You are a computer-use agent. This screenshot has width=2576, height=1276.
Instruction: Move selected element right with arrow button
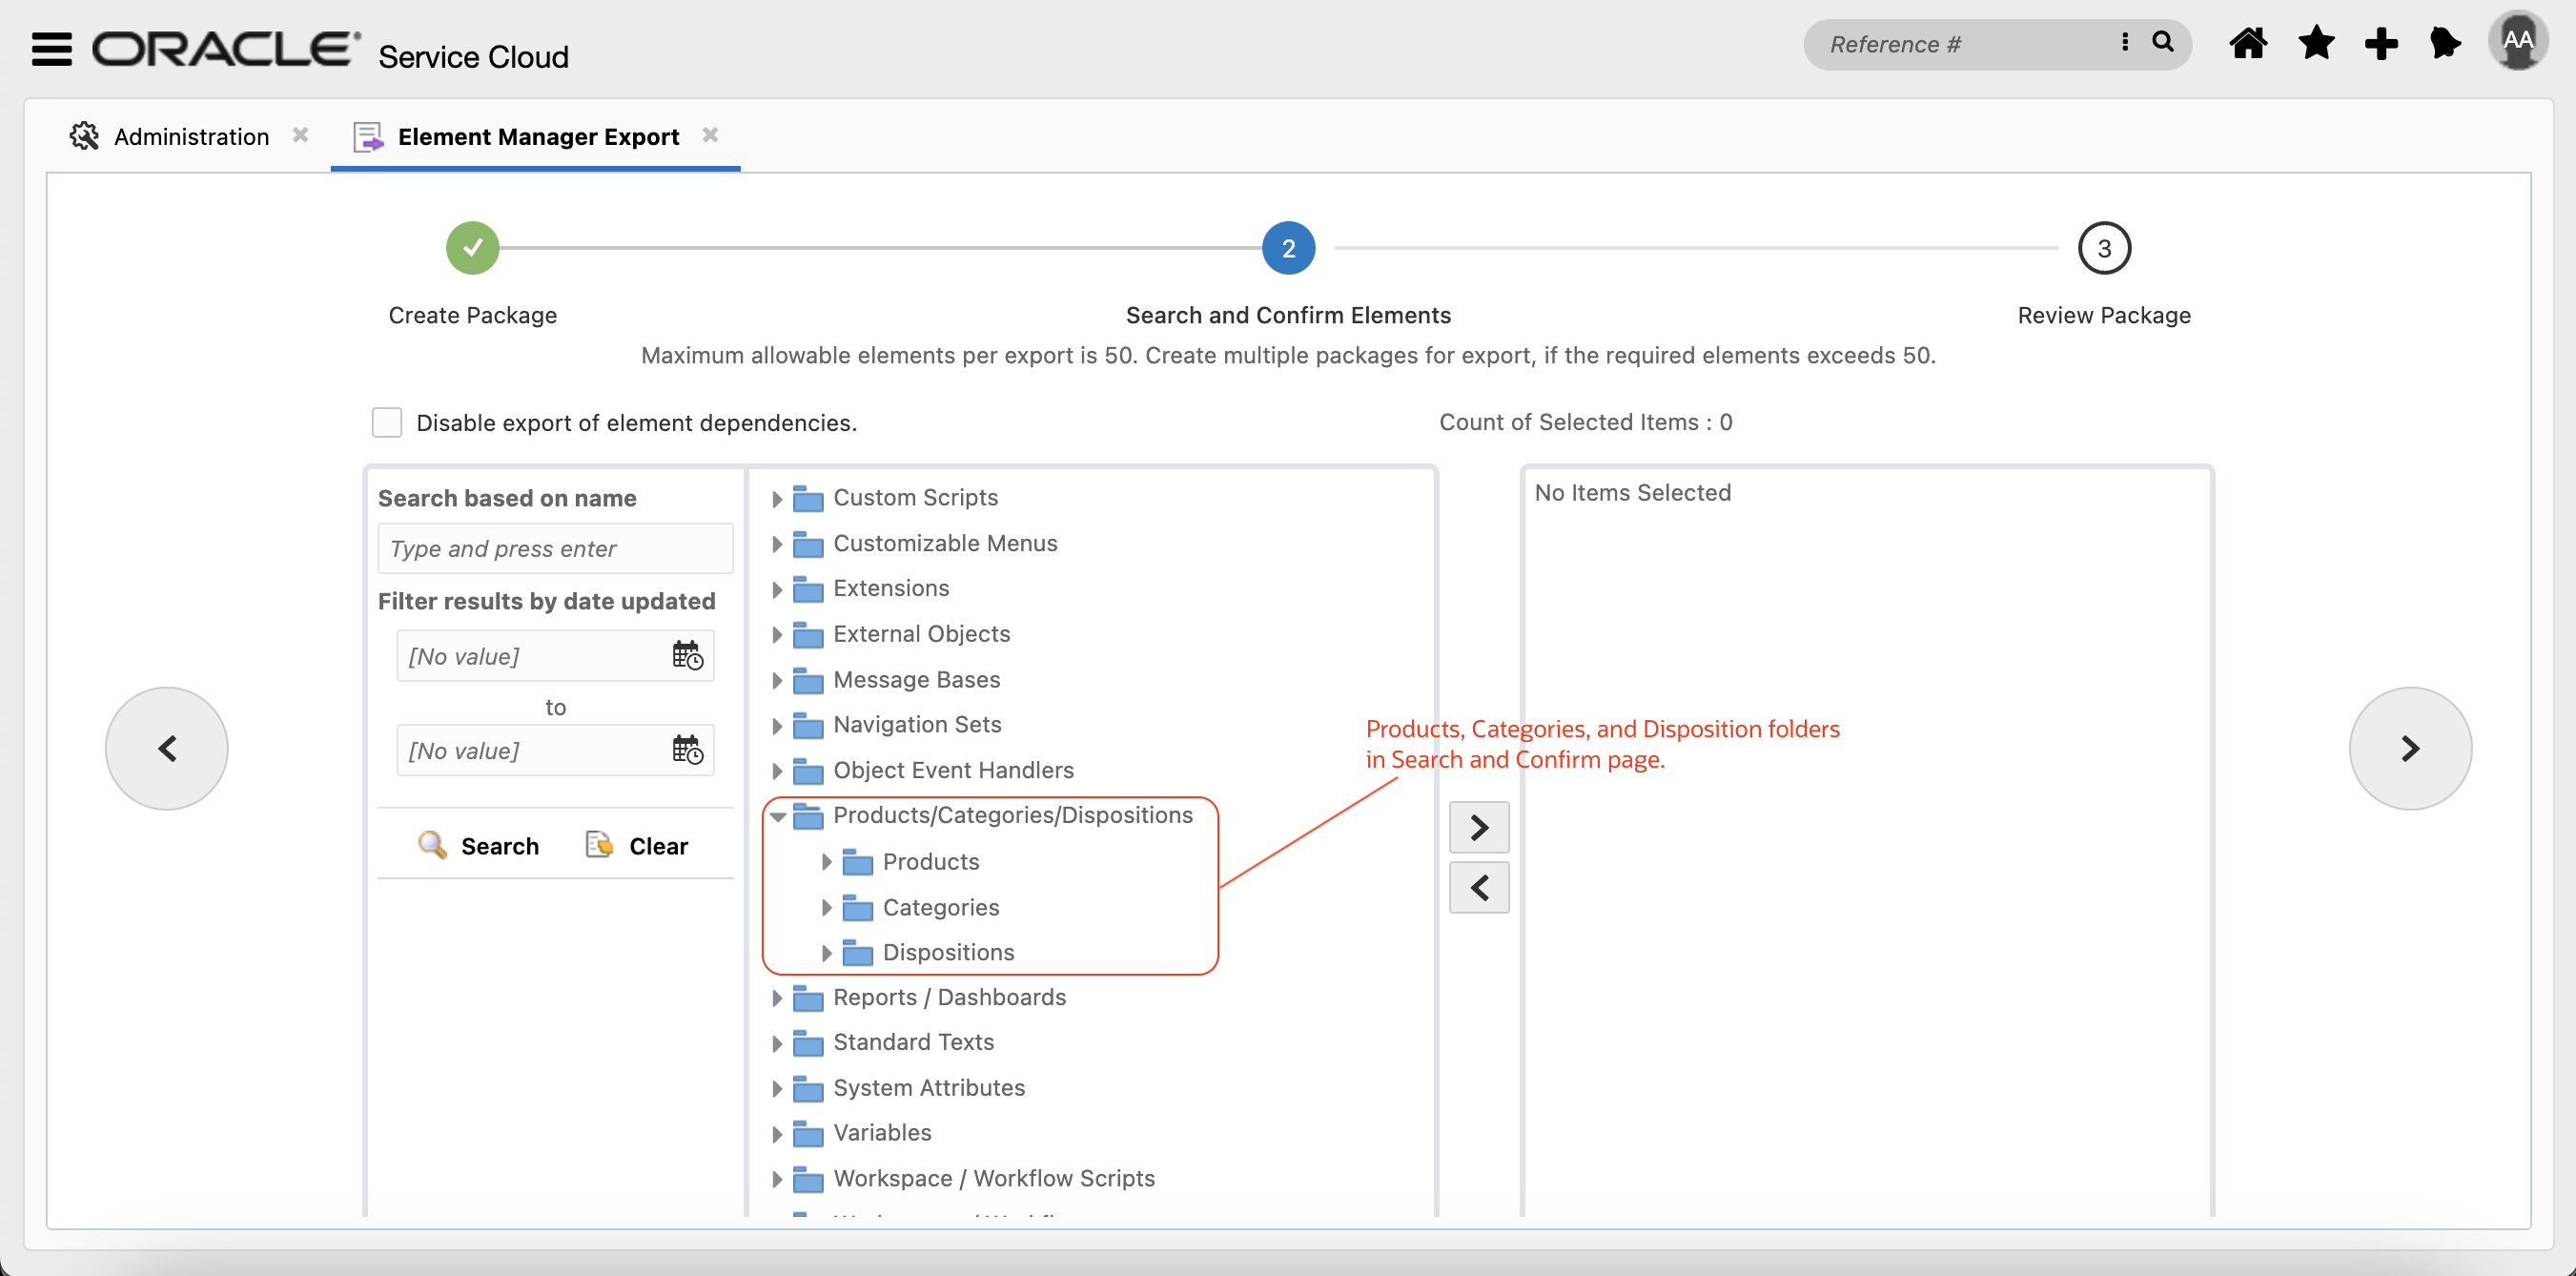(x=1478, y=827)
